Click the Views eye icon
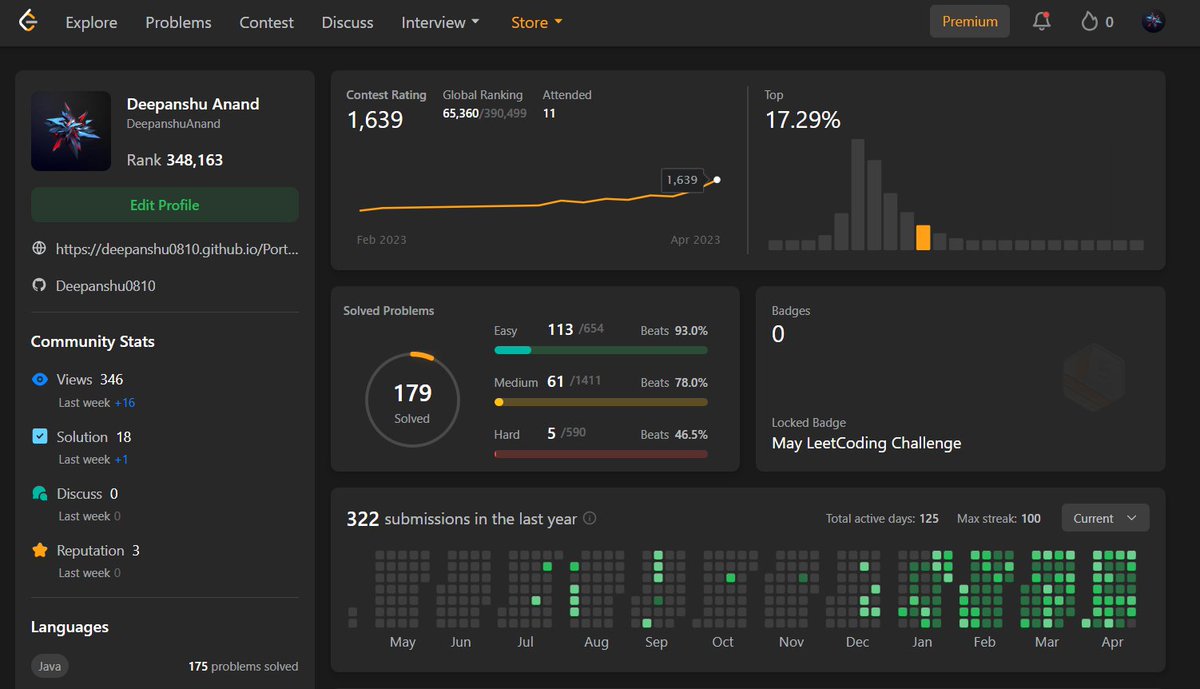Image resolution: width=1200 pixels, height=689 pixels. [x=40, y=379]
